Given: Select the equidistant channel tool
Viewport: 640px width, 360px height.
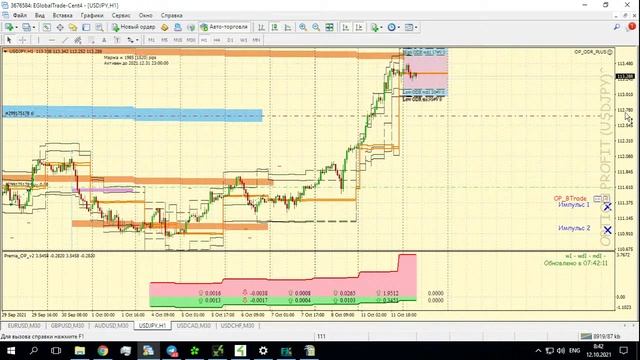Looking at the screenshot, I should [78, 40].
